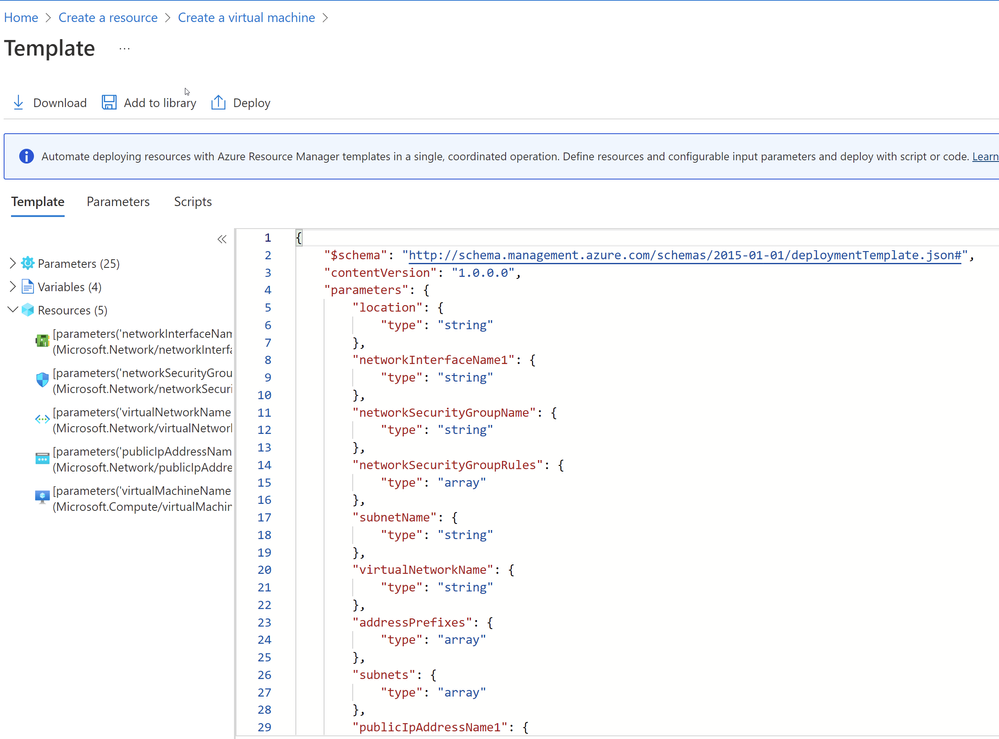Click the Download button label
This screenshot has height=739, width=999.
(x=60, y=103)
